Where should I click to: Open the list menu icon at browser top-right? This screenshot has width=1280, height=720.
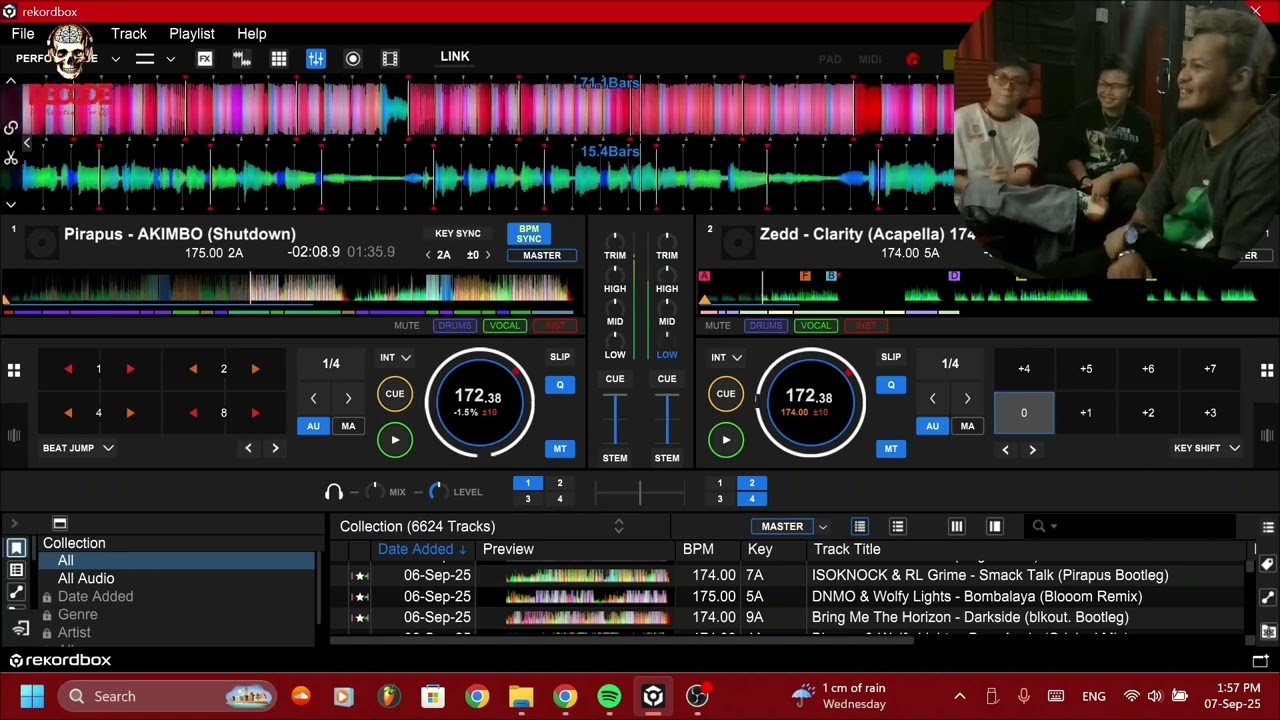coord(1268,527)
